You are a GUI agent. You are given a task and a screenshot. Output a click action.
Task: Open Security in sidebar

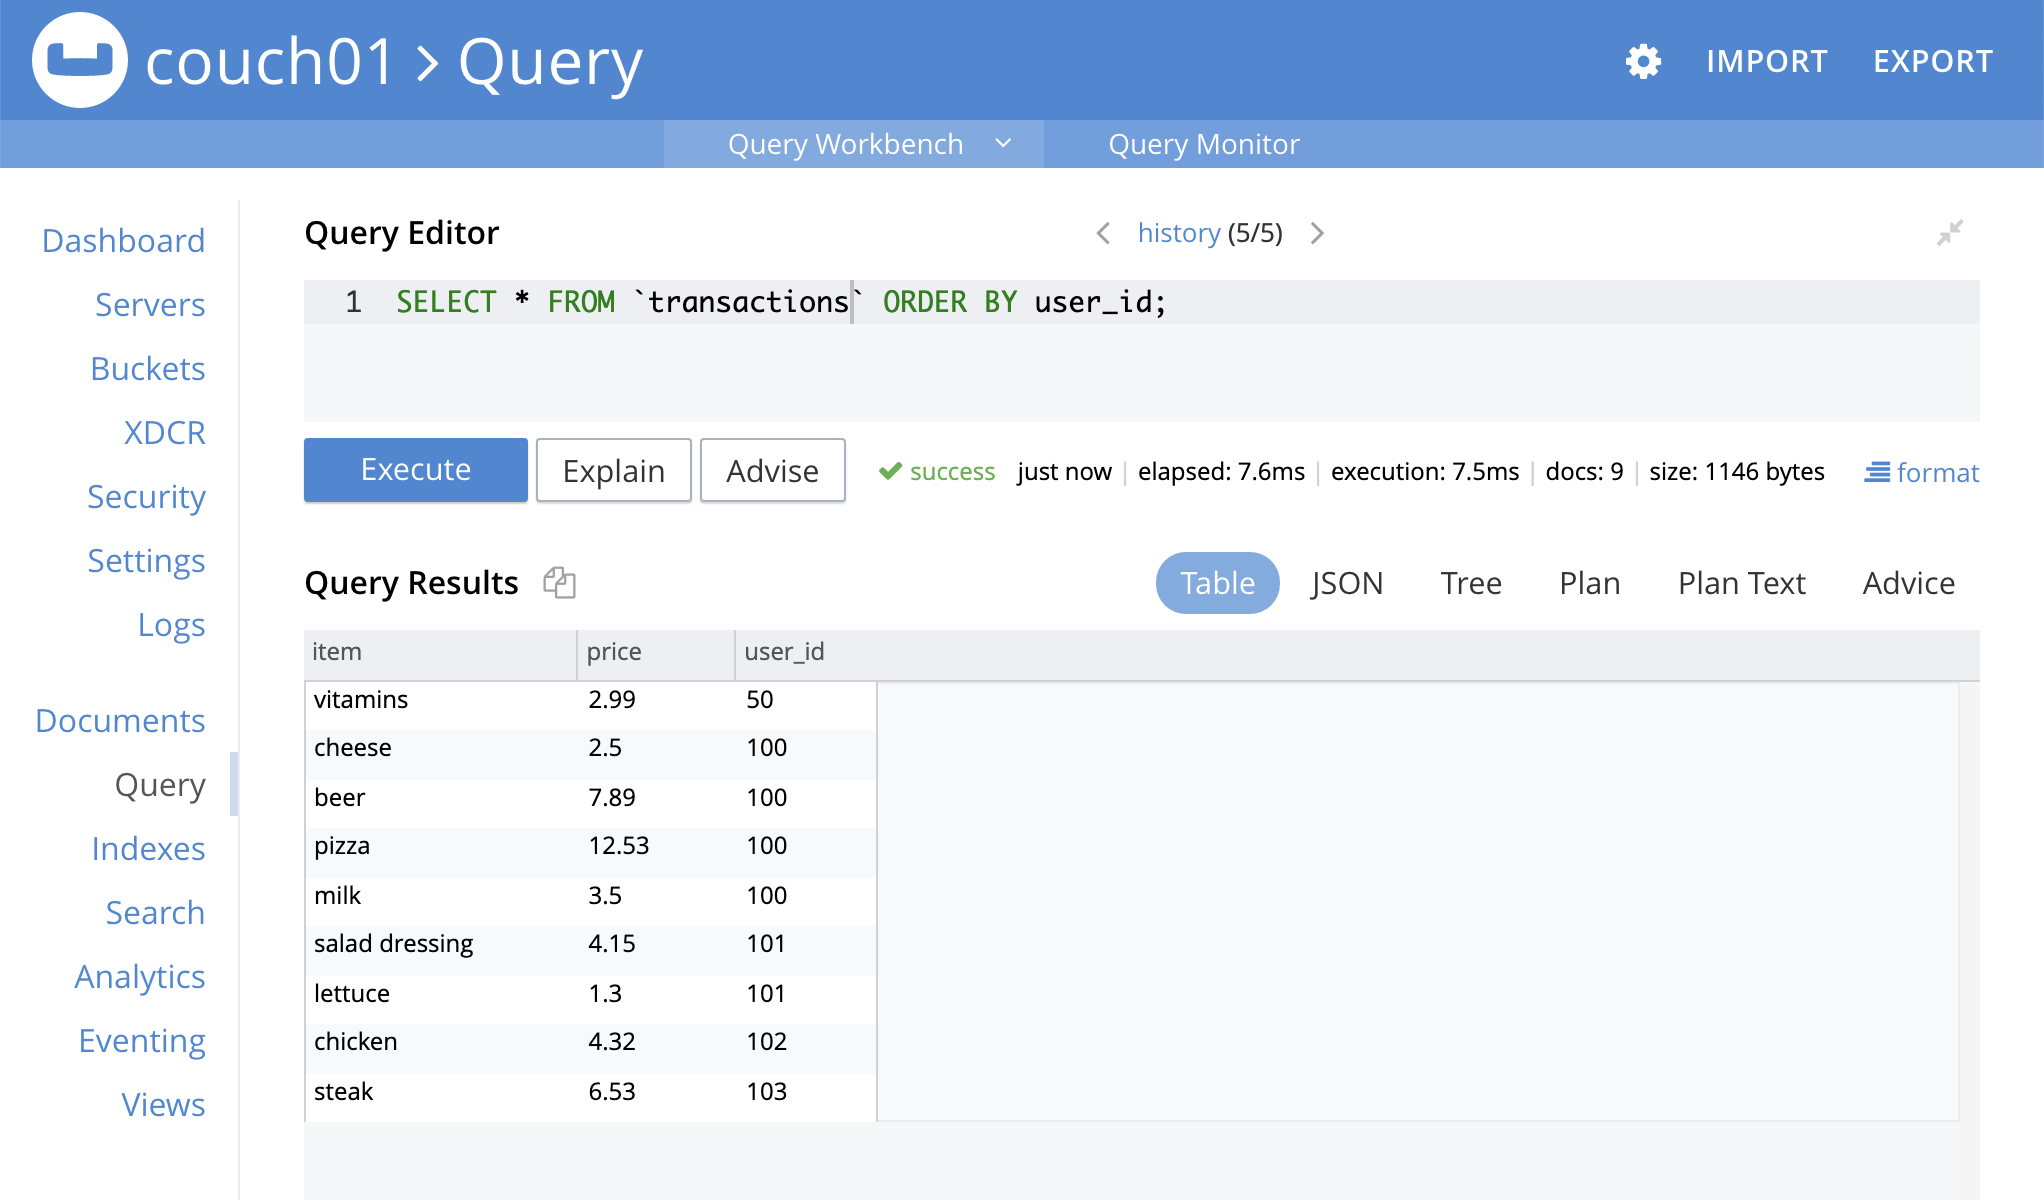coord(146,497)
